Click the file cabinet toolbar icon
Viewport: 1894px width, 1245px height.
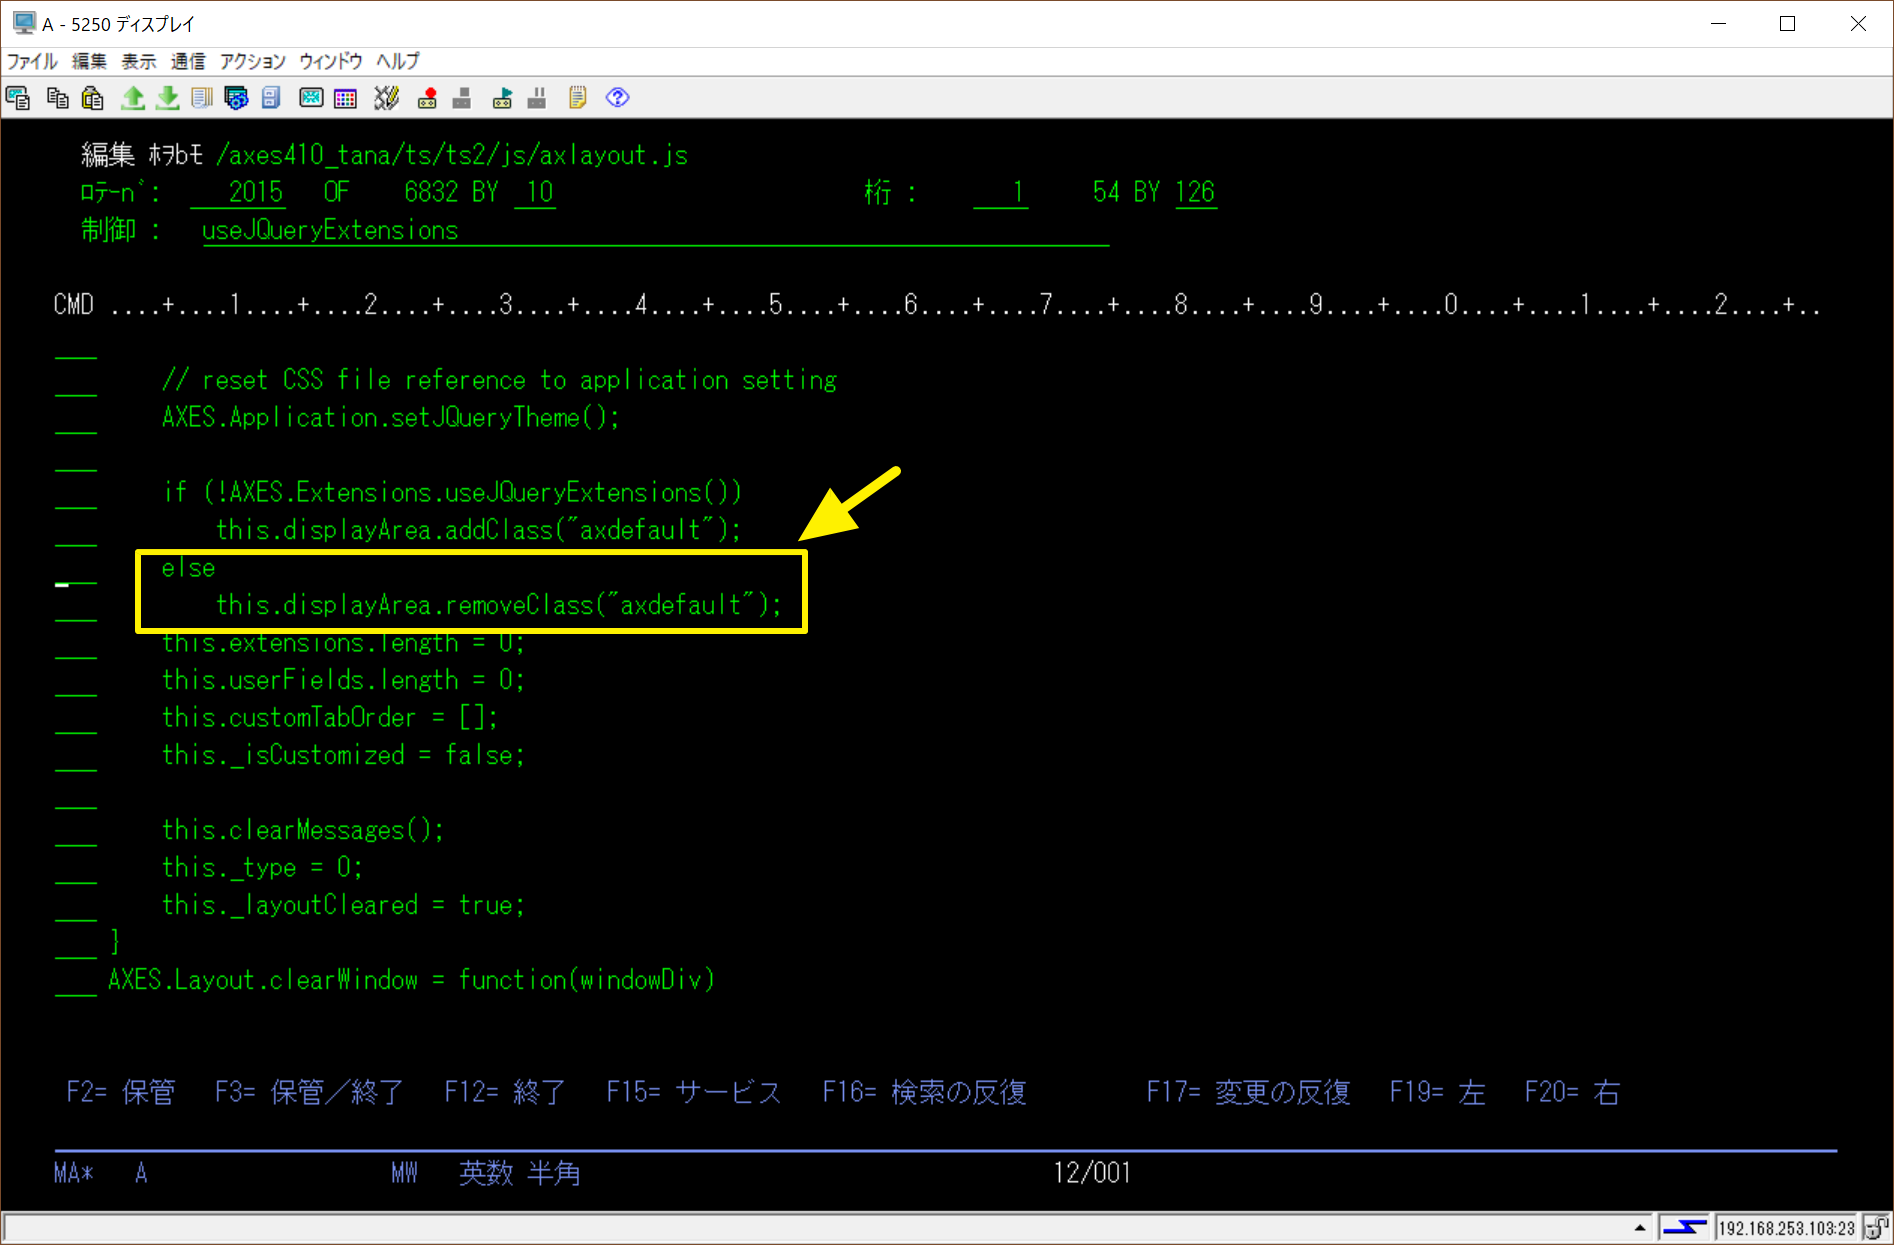[271, 98]
